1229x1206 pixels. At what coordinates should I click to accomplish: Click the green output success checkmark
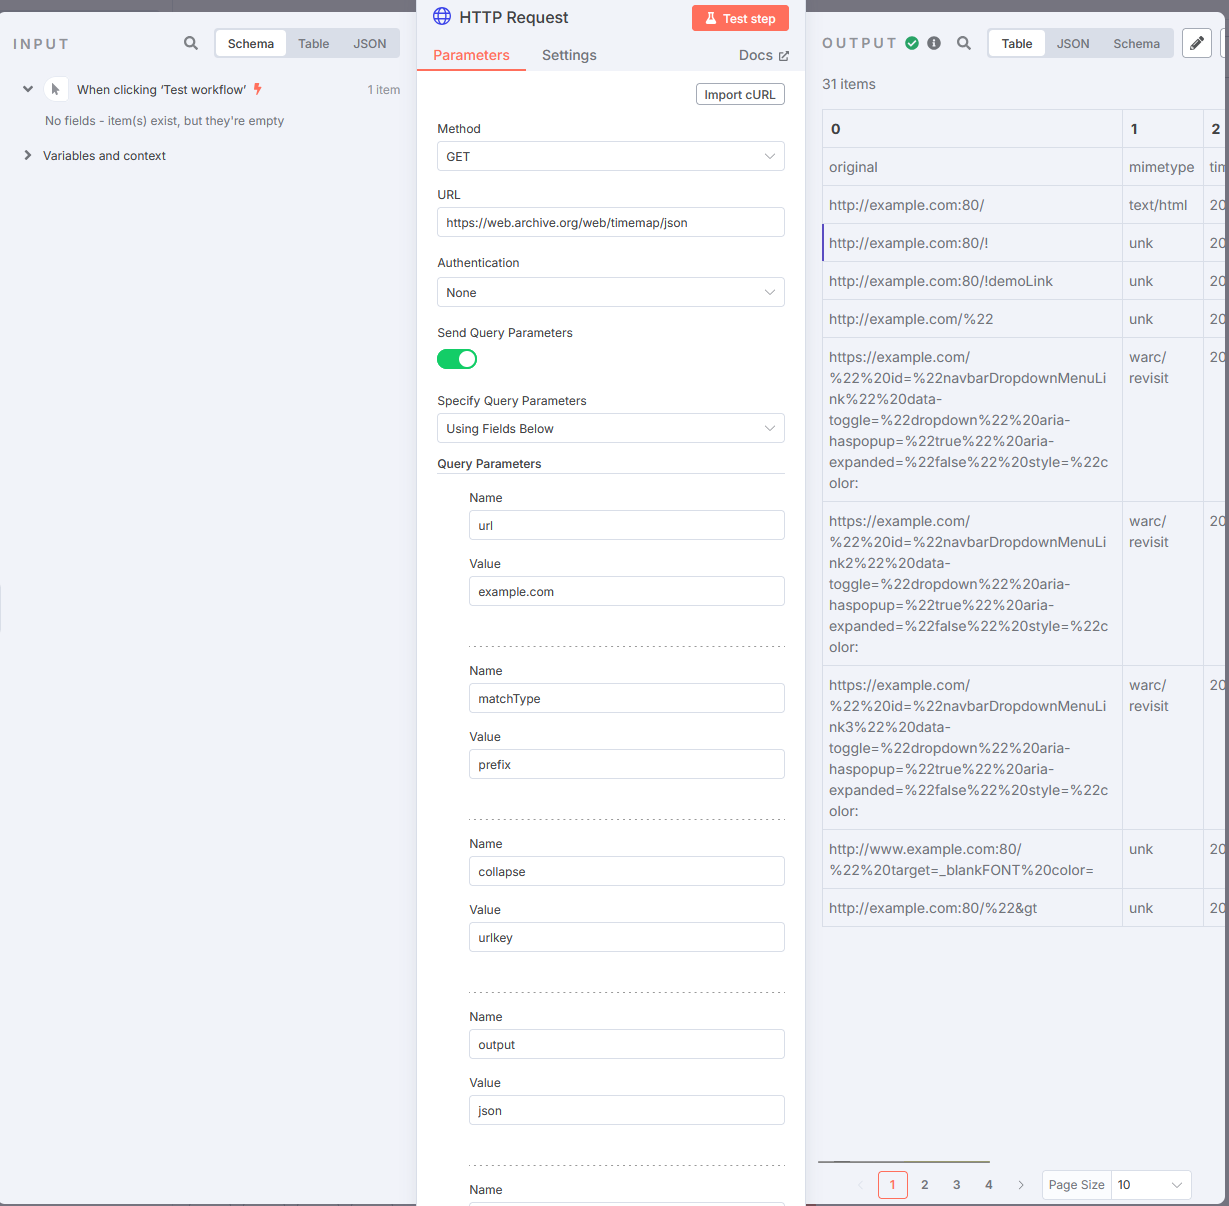tap(912, 43)
